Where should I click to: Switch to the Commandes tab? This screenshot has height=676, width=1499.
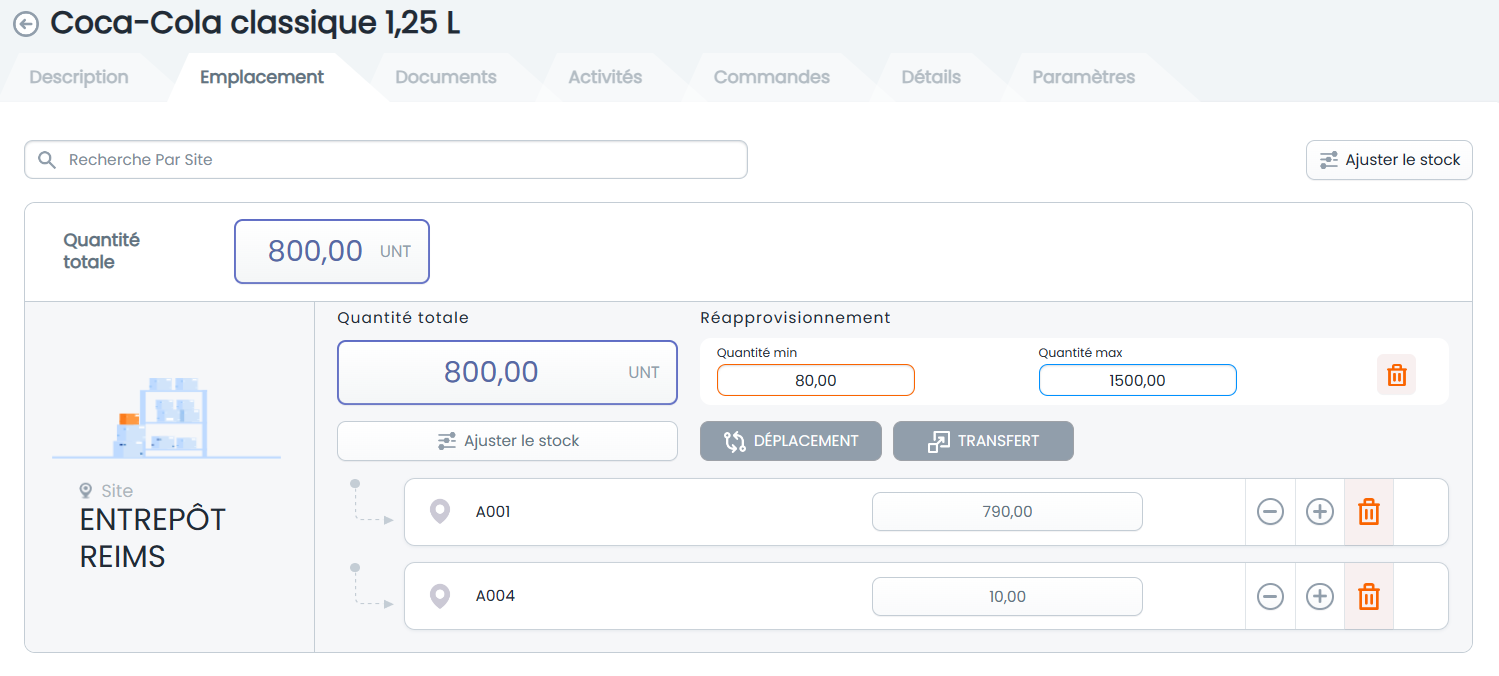(x=772, y=77)
